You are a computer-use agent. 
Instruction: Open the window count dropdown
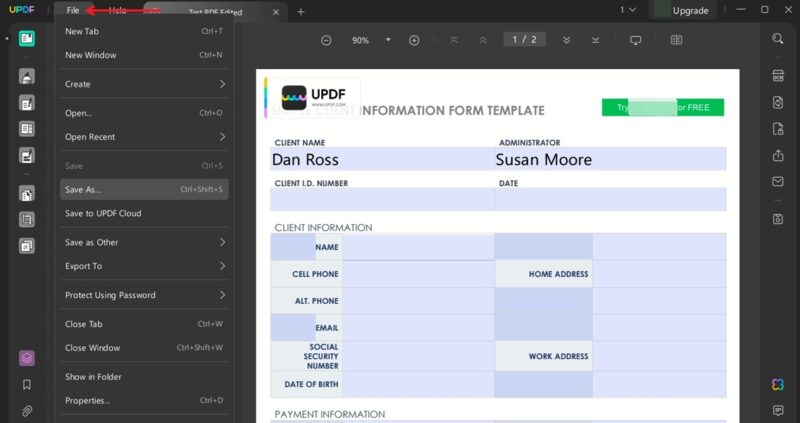click(x=628, y=10)
